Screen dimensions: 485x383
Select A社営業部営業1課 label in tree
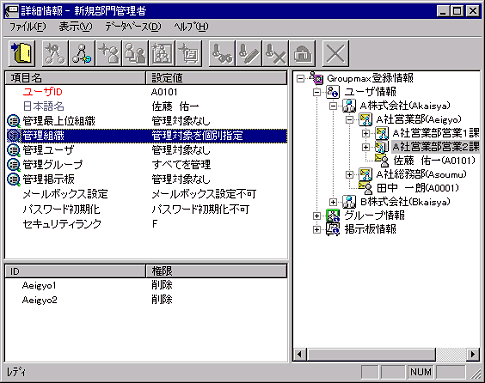coord(436,133)
